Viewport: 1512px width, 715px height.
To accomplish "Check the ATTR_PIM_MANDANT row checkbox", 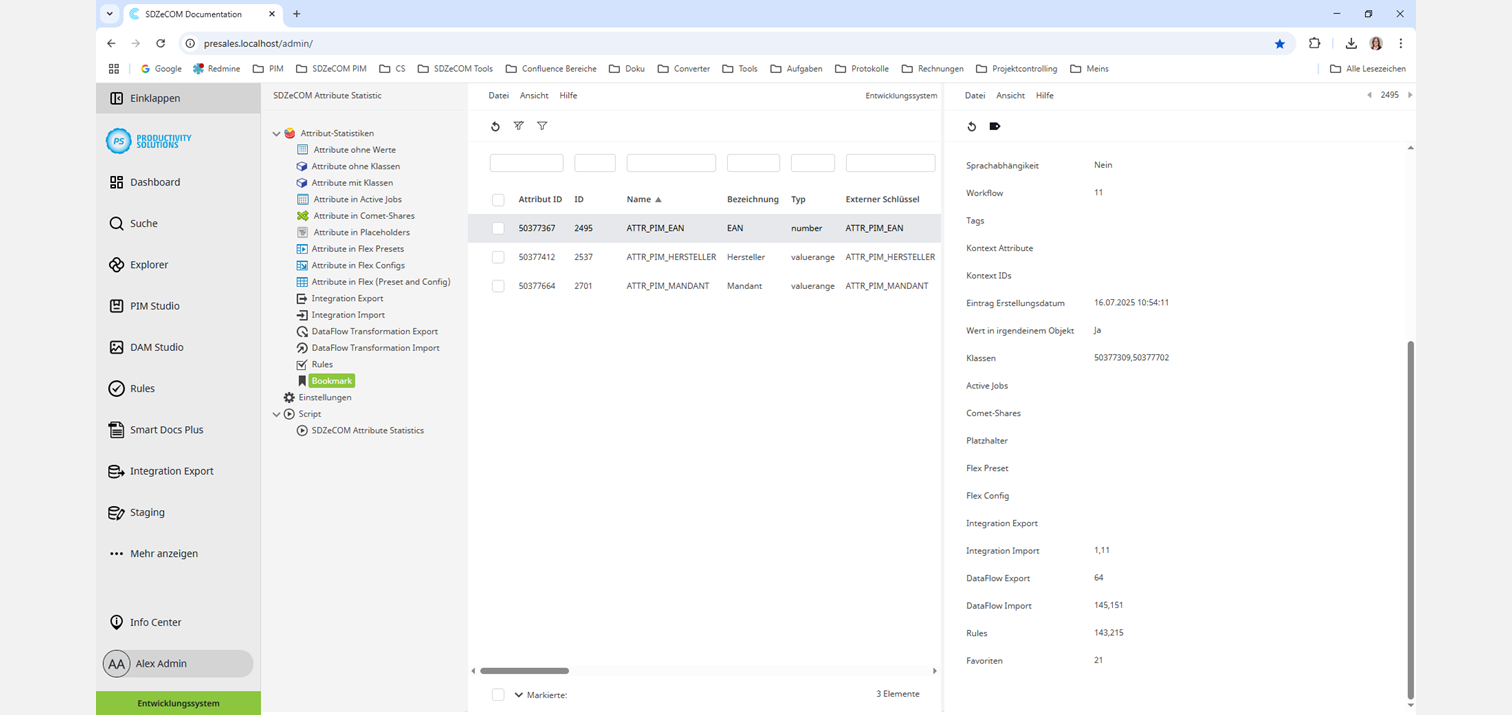I will point(498,286).
